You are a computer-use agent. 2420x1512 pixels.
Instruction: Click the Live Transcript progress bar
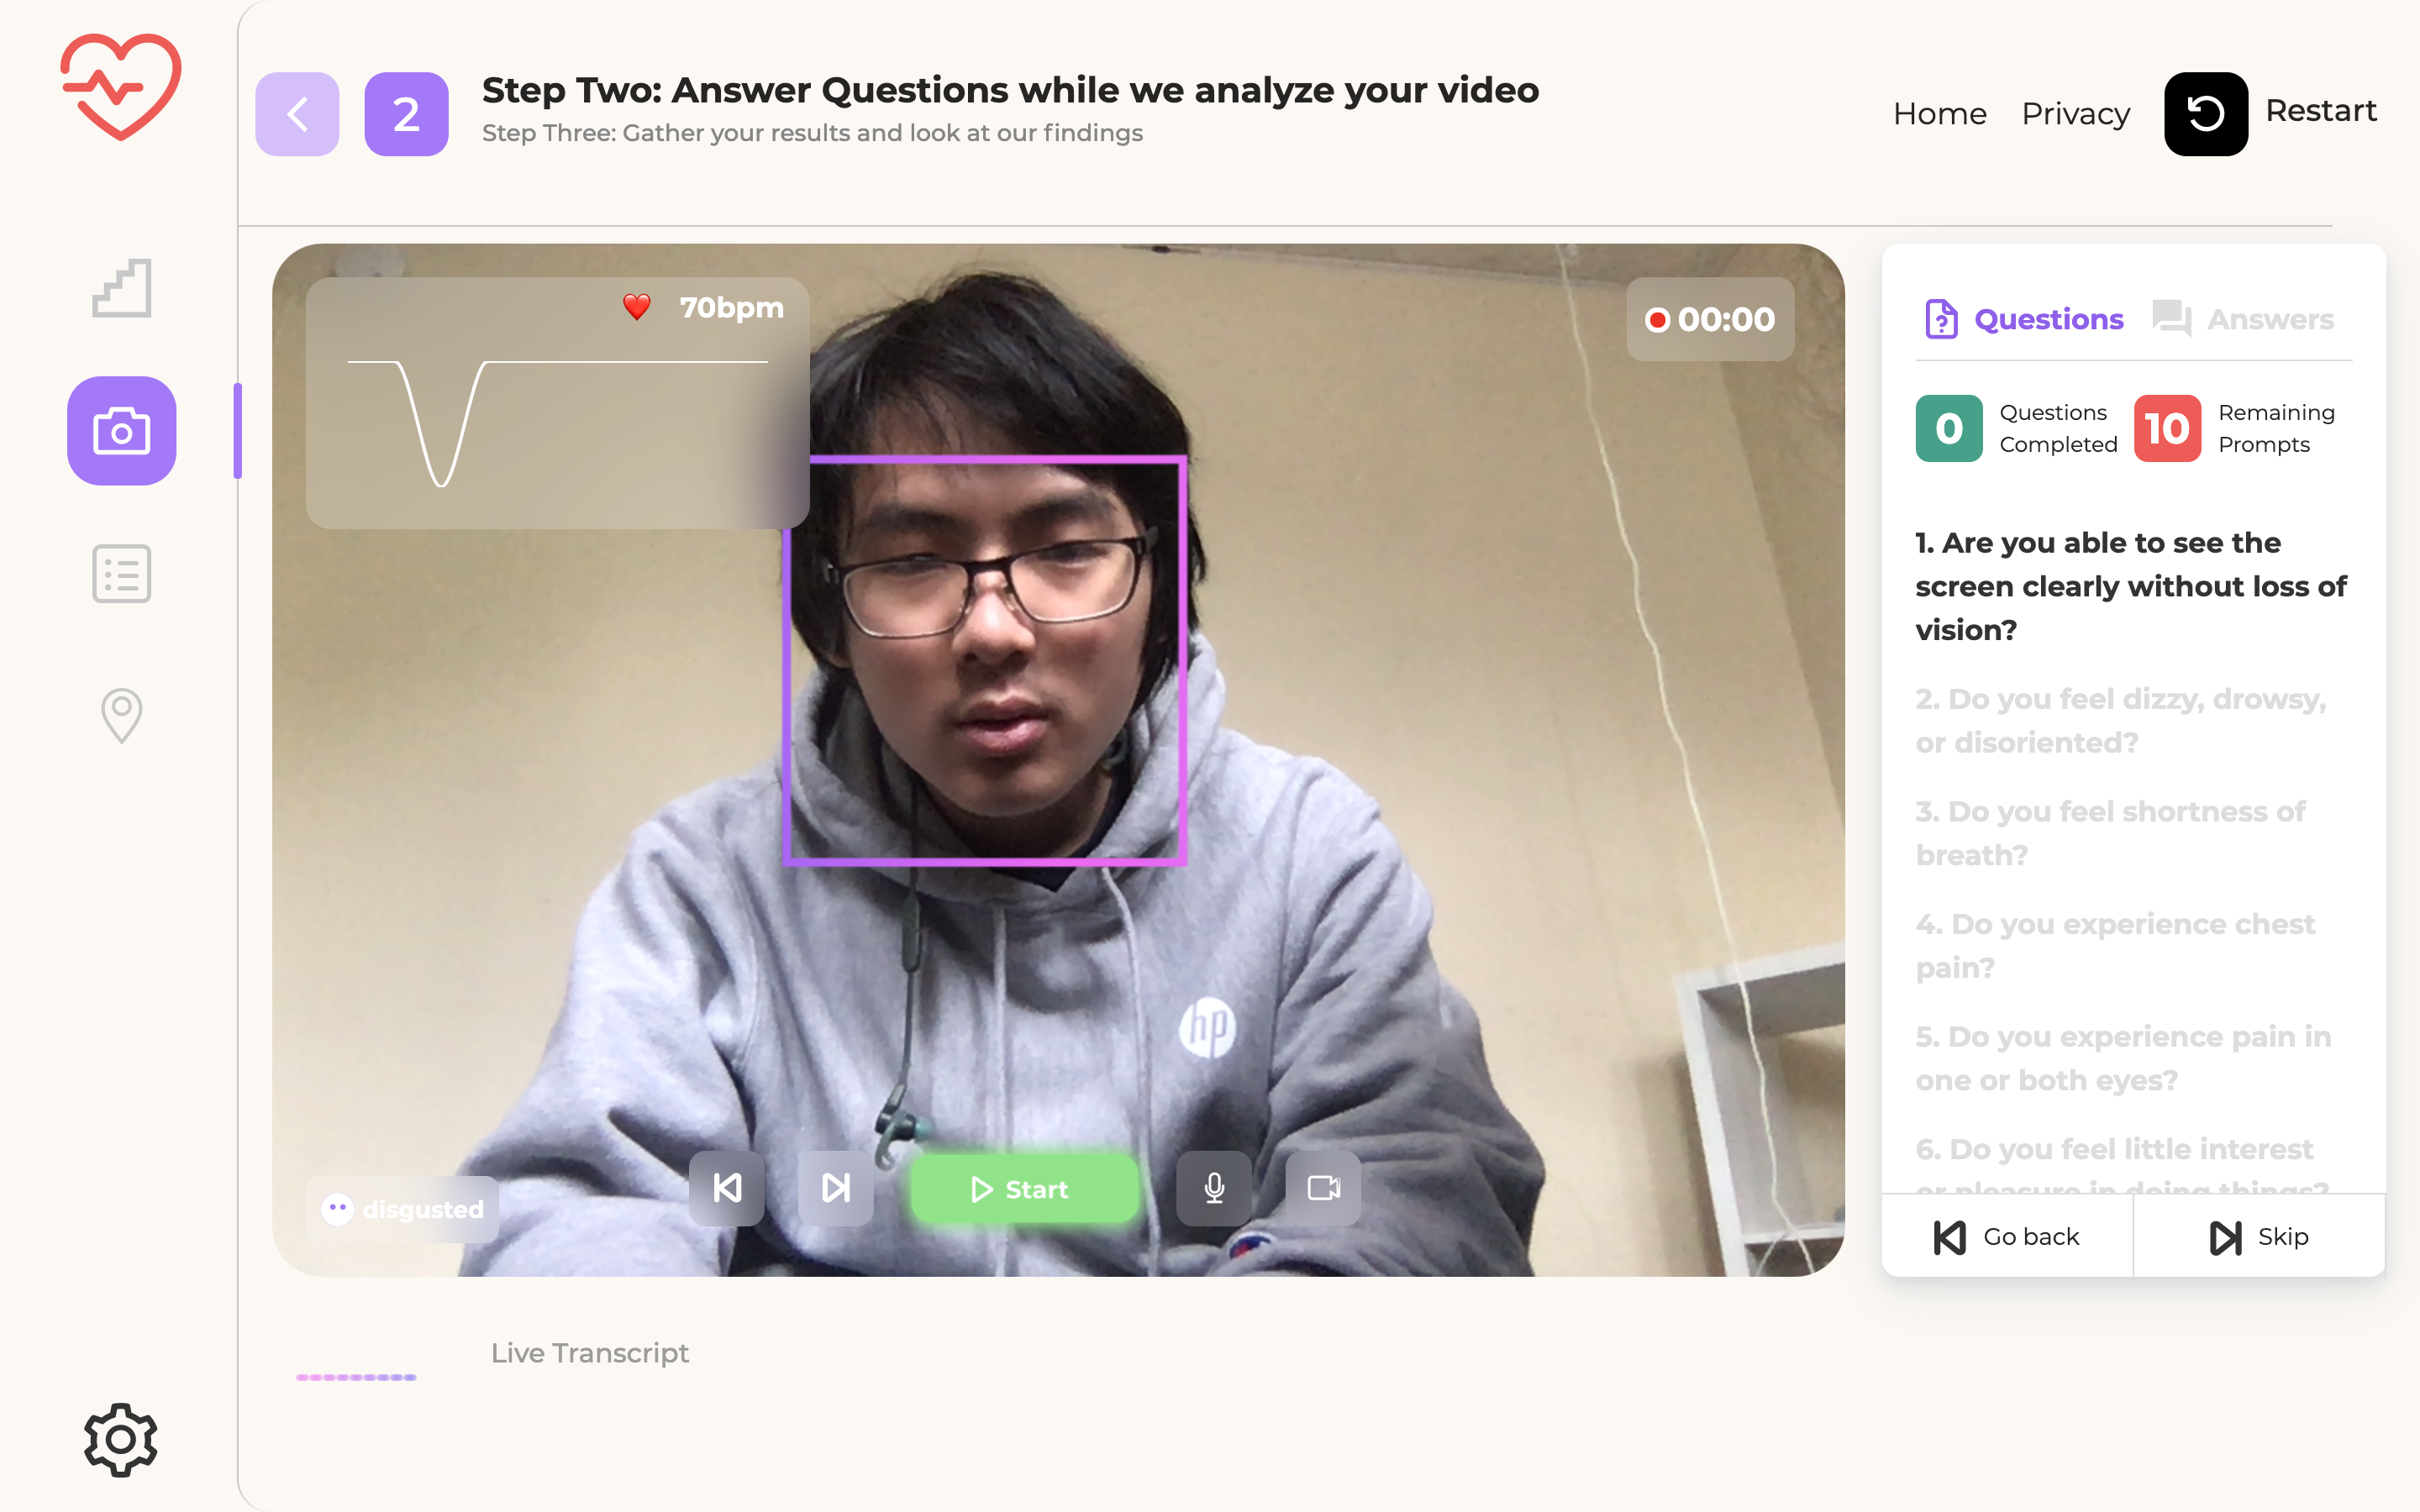356,1377
